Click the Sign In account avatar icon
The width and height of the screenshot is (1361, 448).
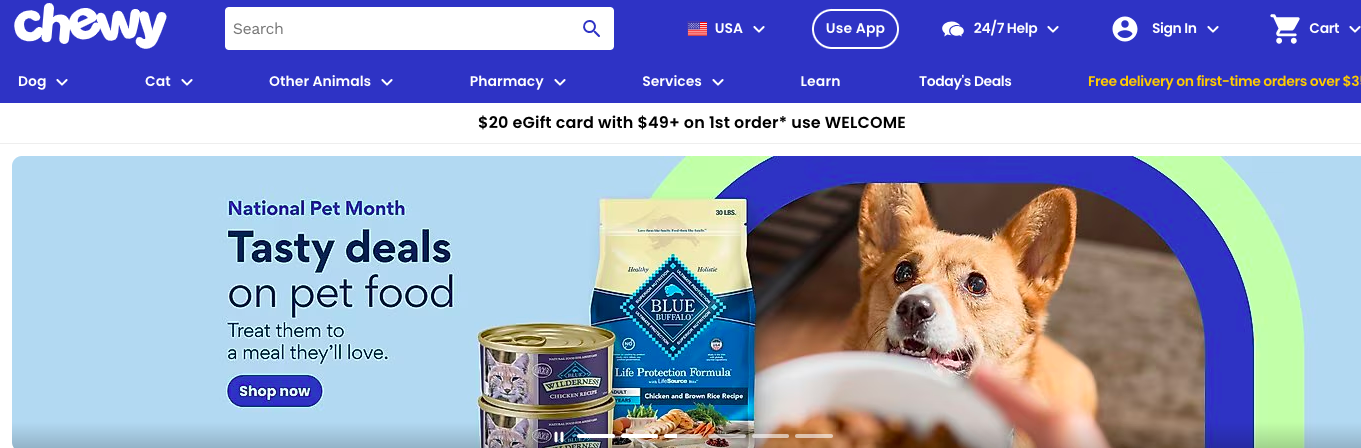1125,29
